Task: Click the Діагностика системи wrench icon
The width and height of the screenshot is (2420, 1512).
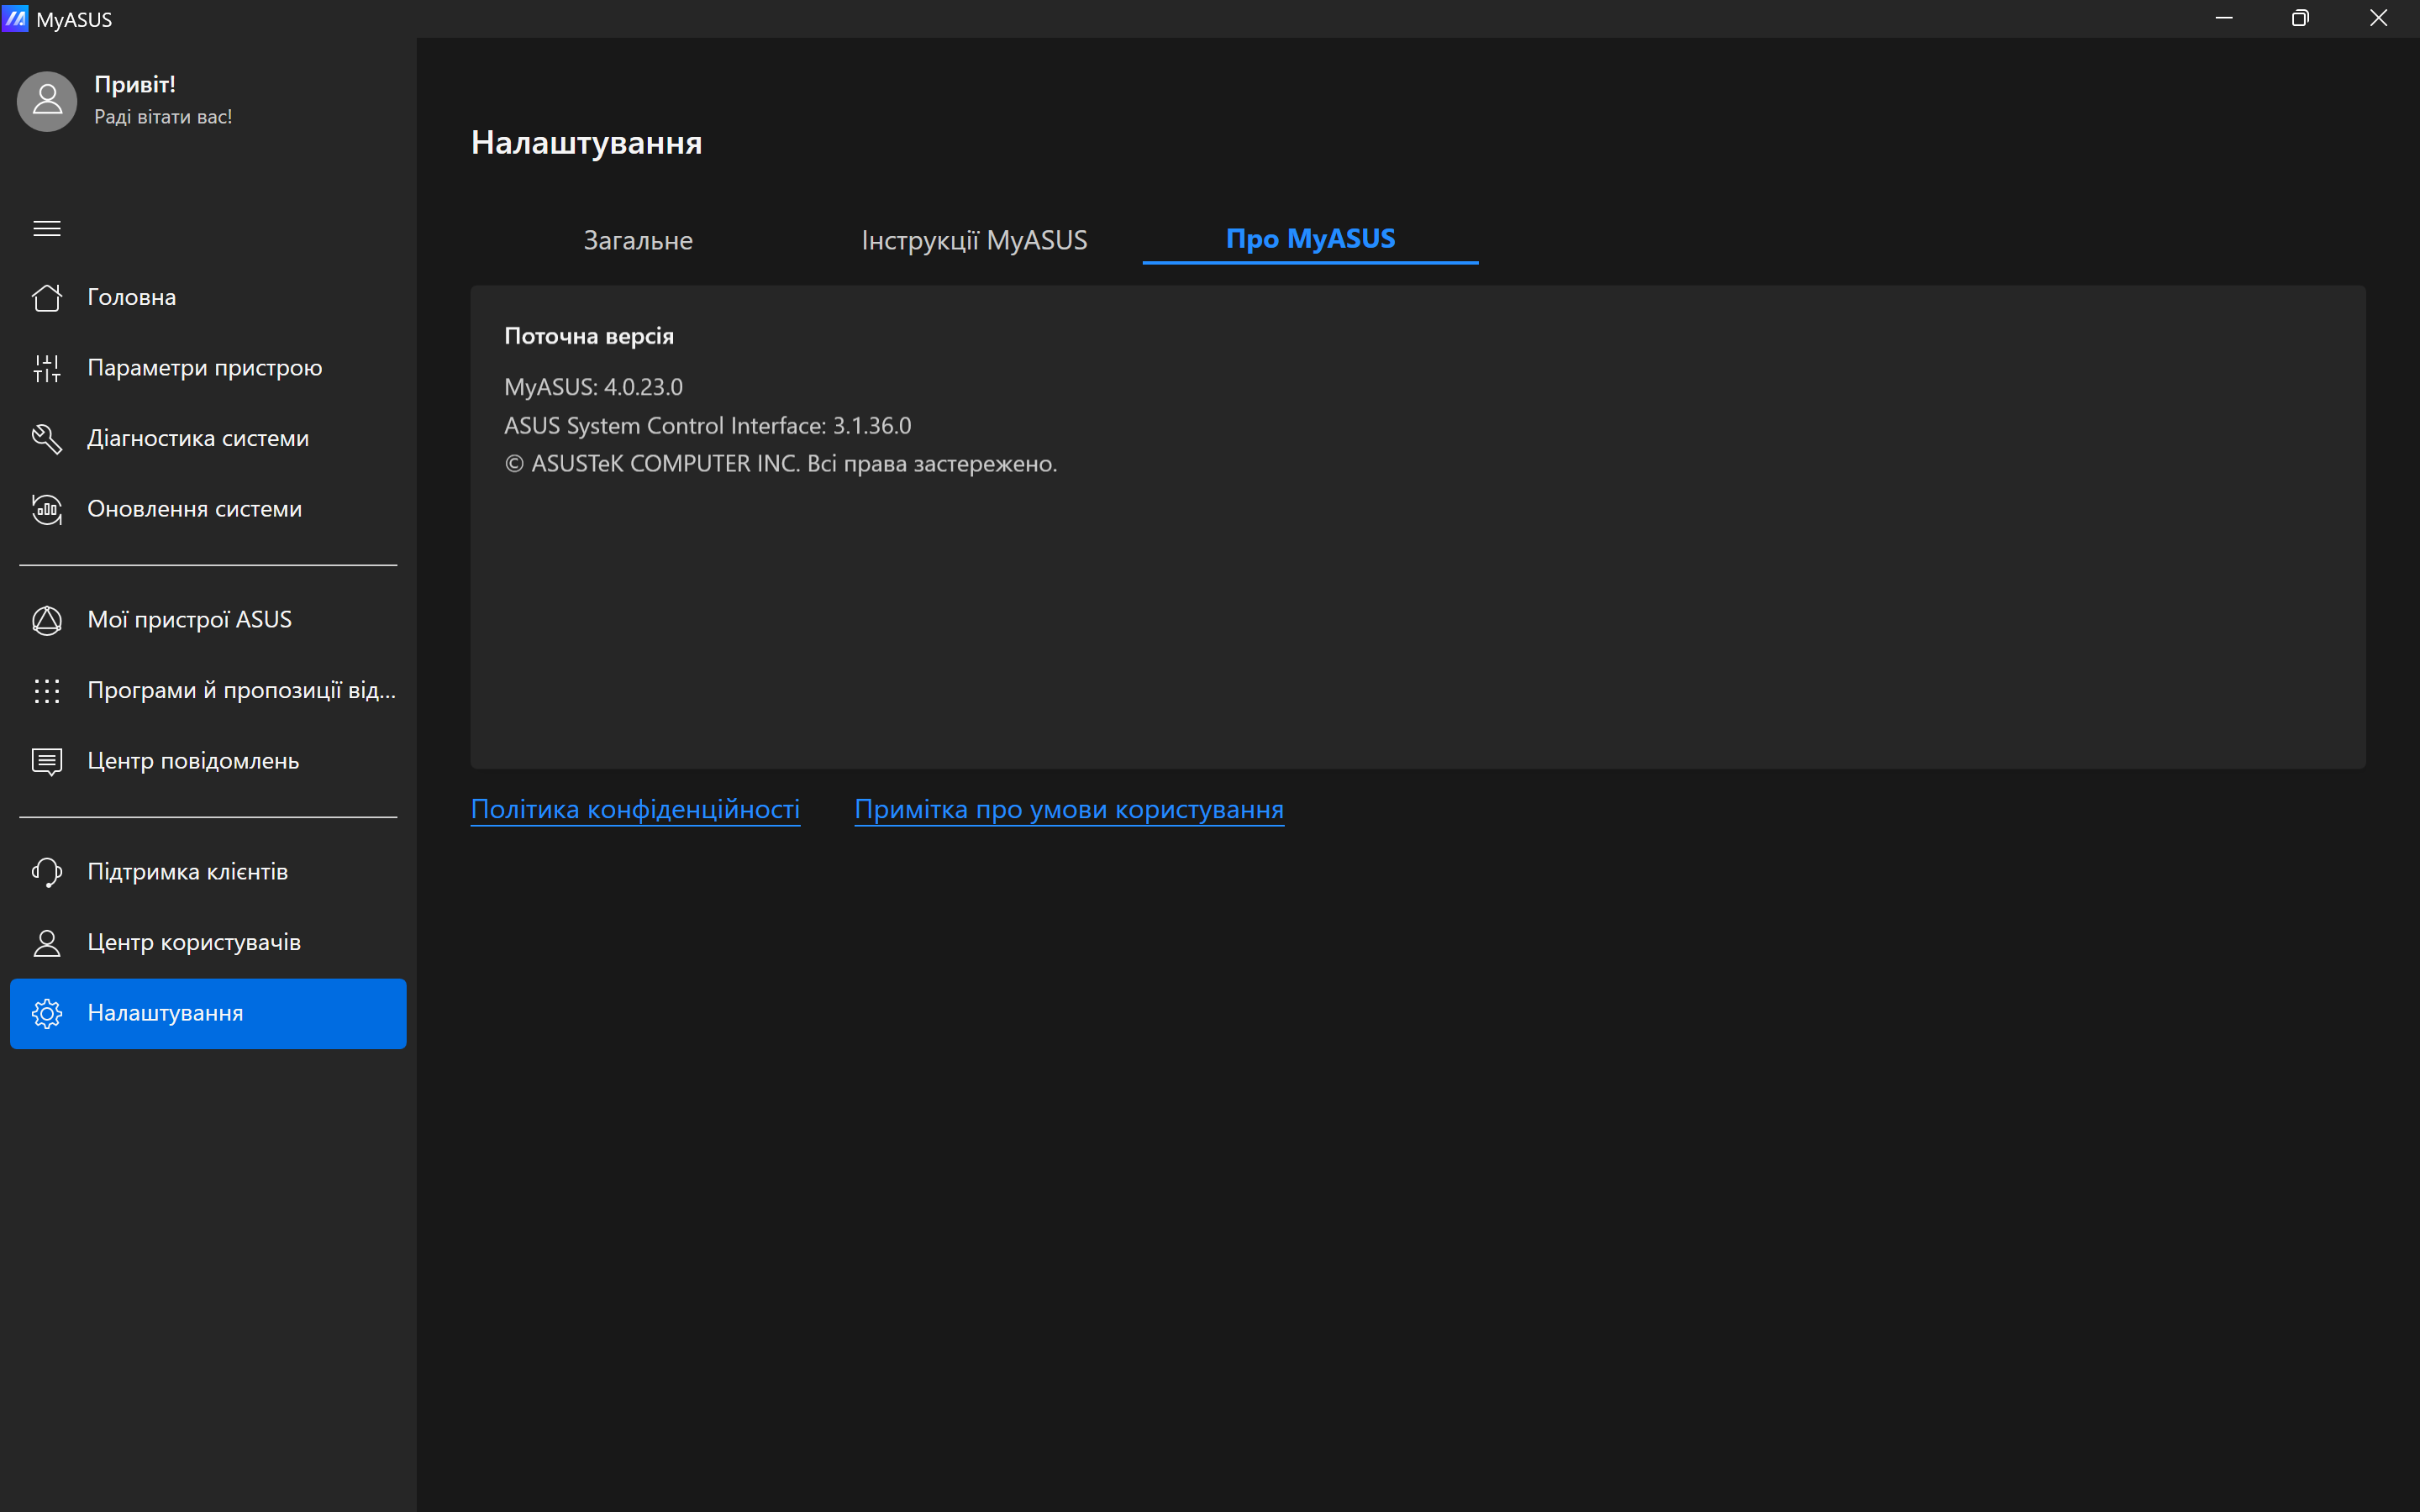Action: (47, 438)
